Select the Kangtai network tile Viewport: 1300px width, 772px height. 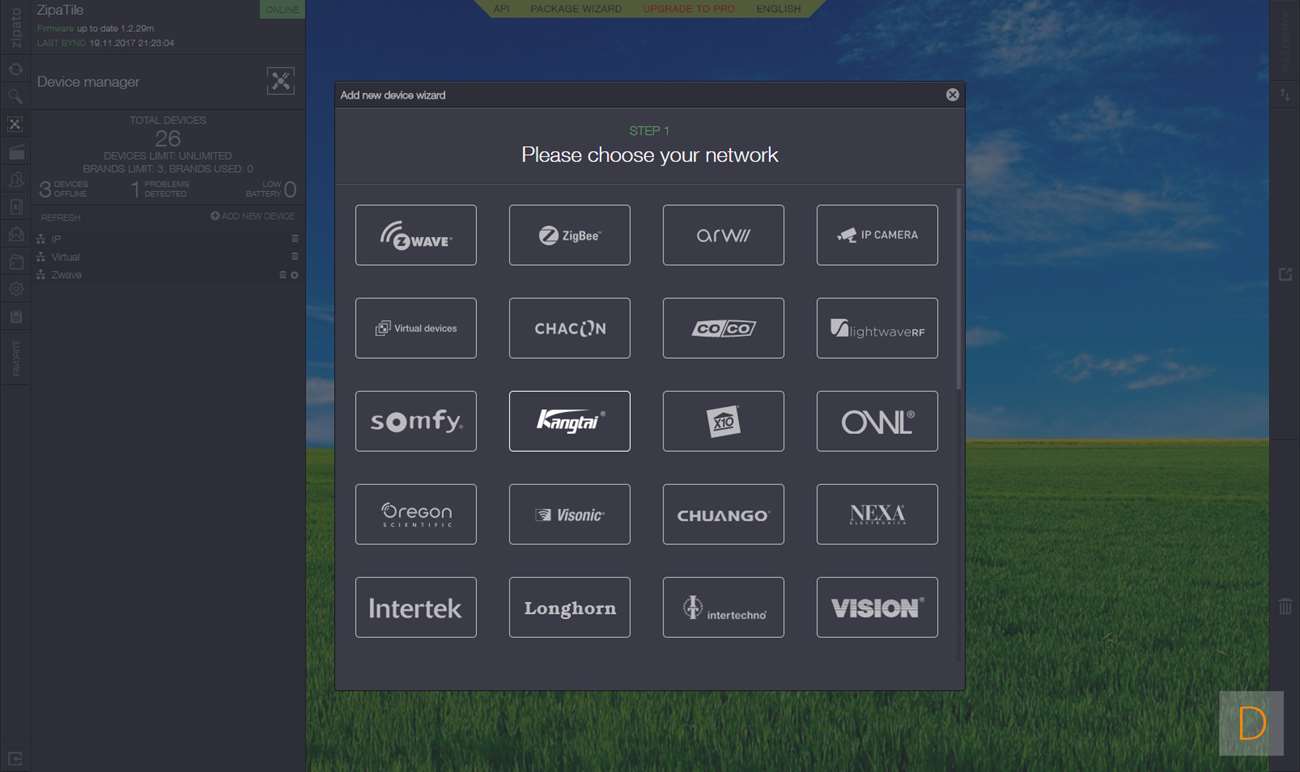pos(570,421)
